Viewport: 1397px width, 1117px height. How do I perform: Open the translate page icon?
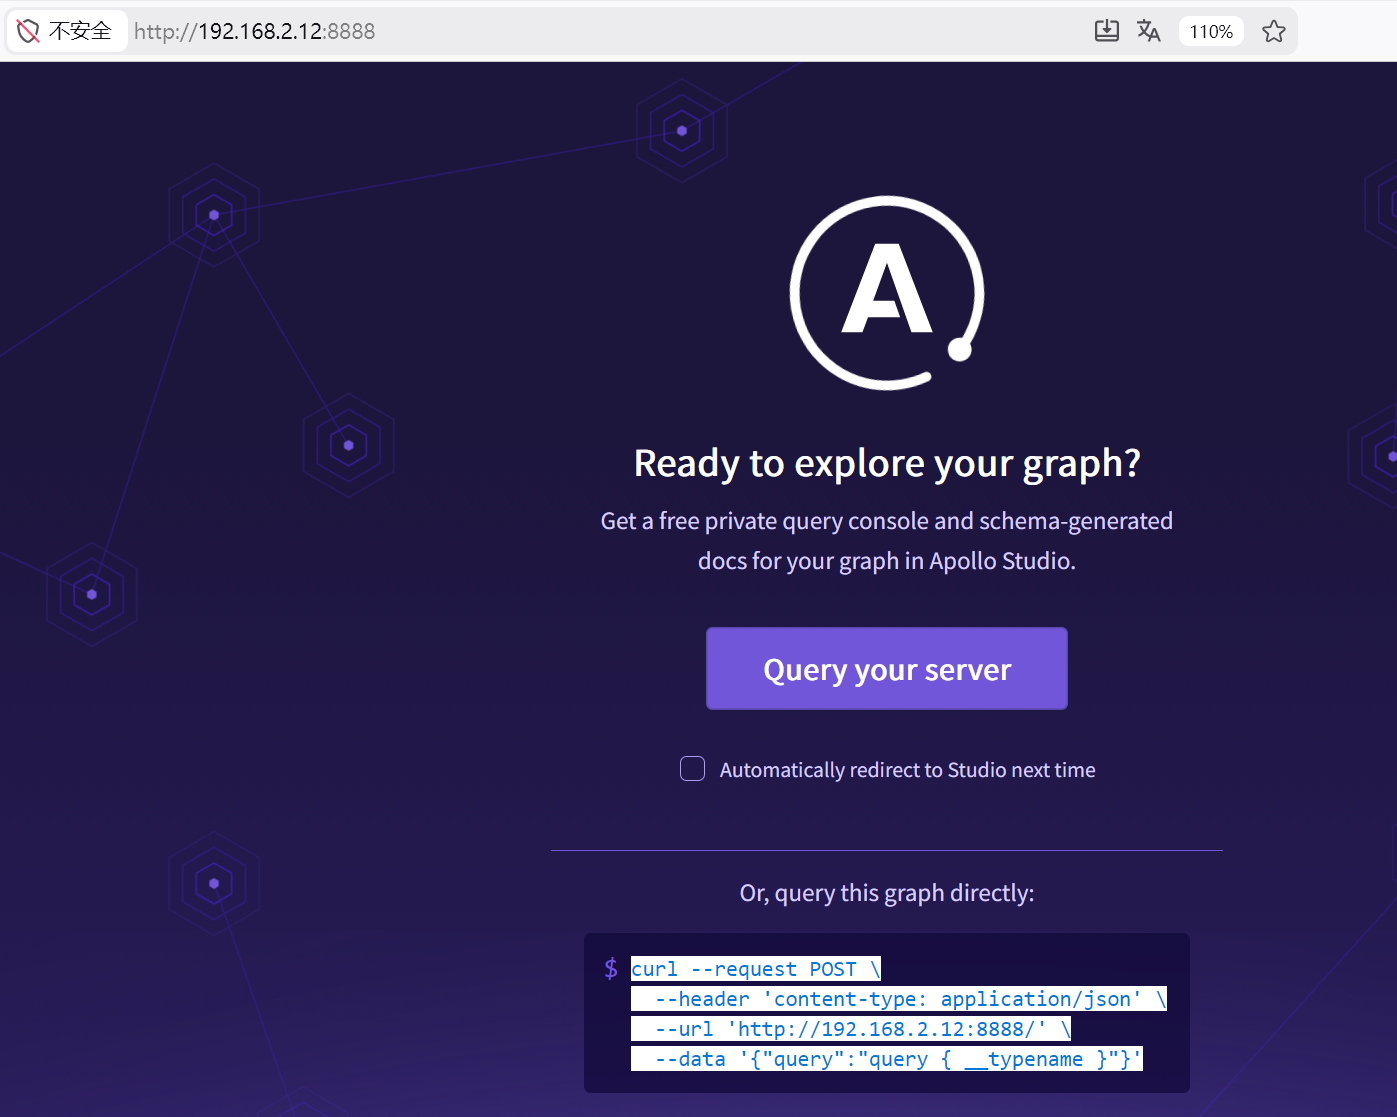(x=1148, y=31)
